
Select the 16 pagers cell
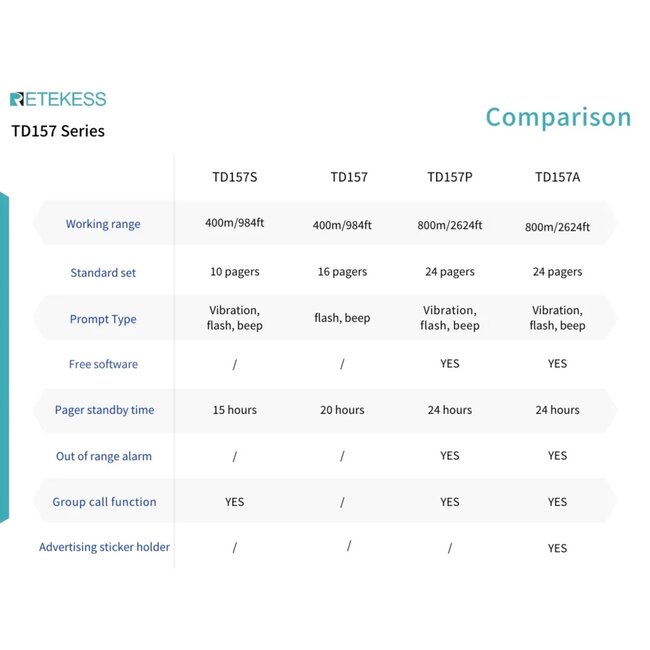point(341,272)
